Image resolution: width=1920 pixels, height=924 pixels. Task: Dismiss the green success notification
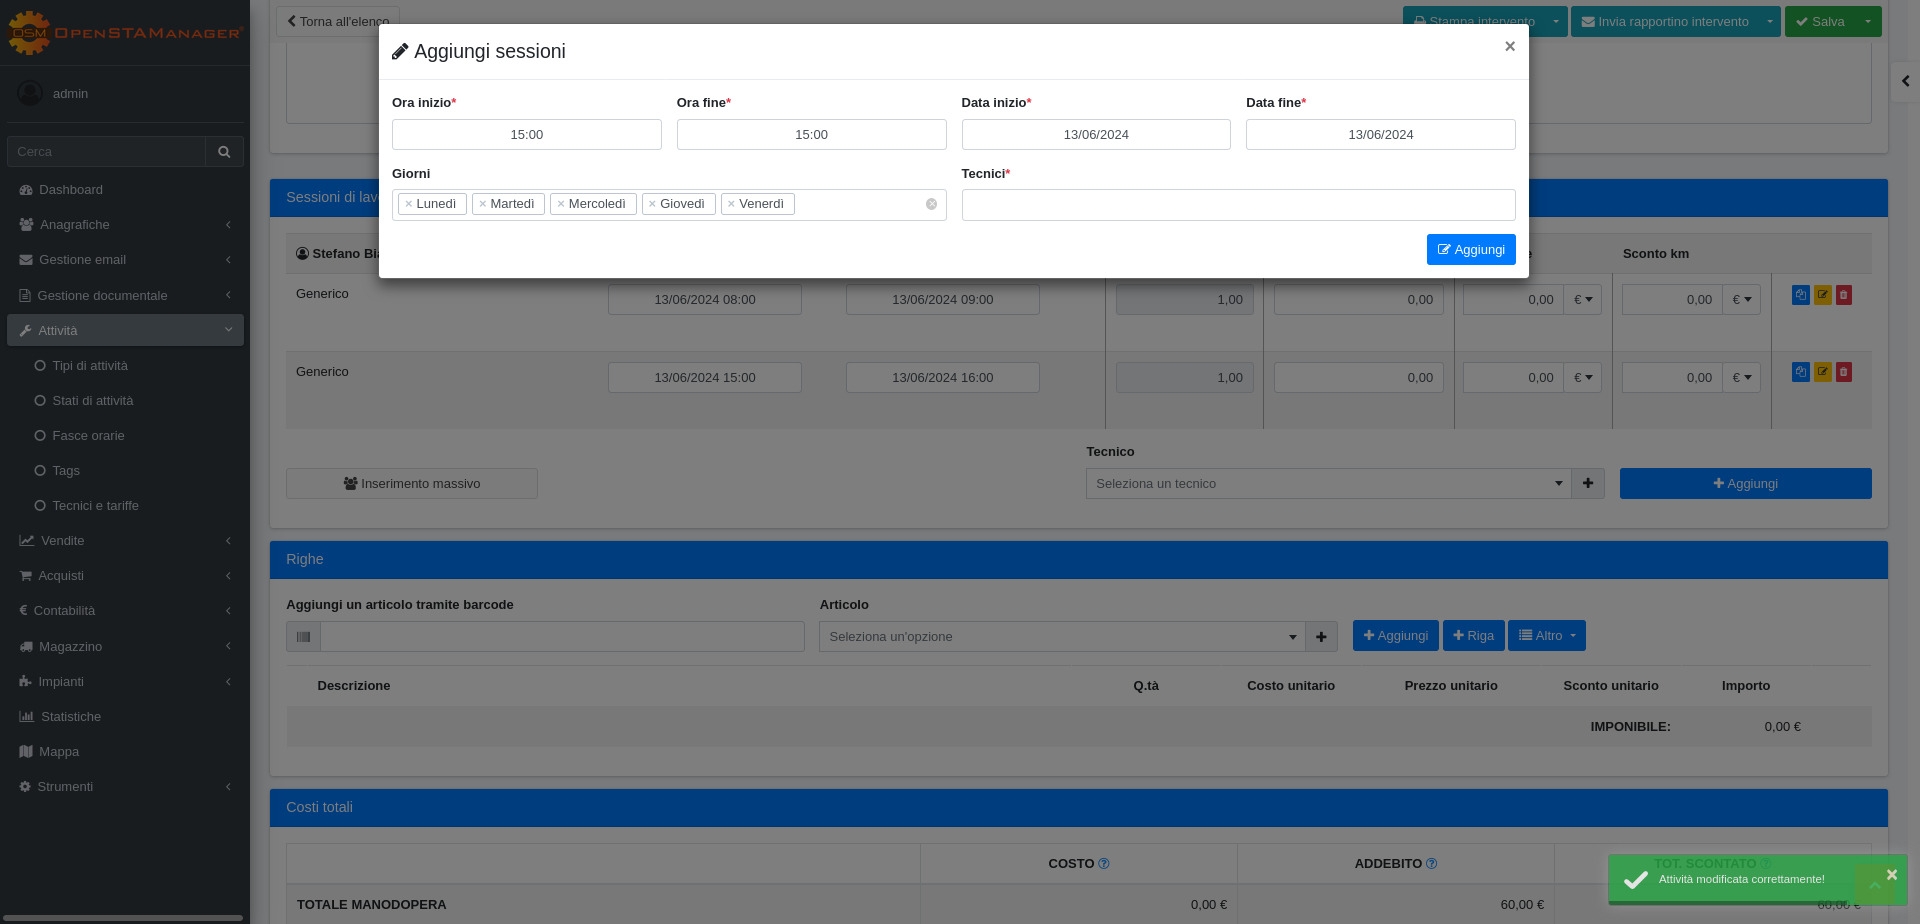(x=1891, y=874)
